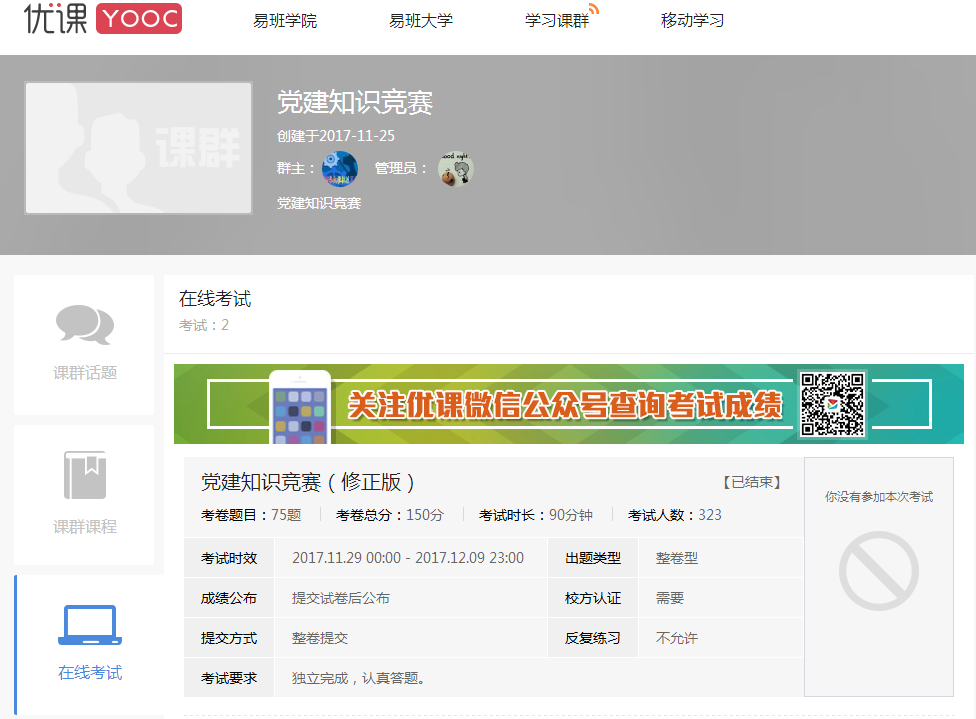Open exam 党建知识竞赛（修正版）title
The height and width of the screenshot is (719, 976).
307,482
